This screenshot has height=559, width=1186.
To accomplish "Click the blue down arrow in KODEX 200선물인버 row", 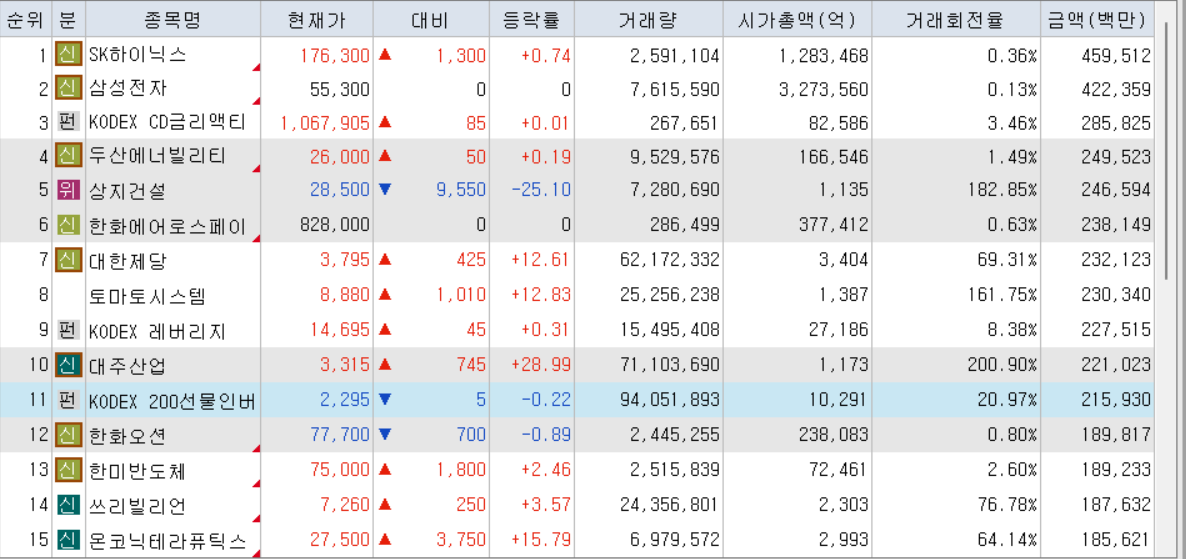I will click(x=385, y=400).
